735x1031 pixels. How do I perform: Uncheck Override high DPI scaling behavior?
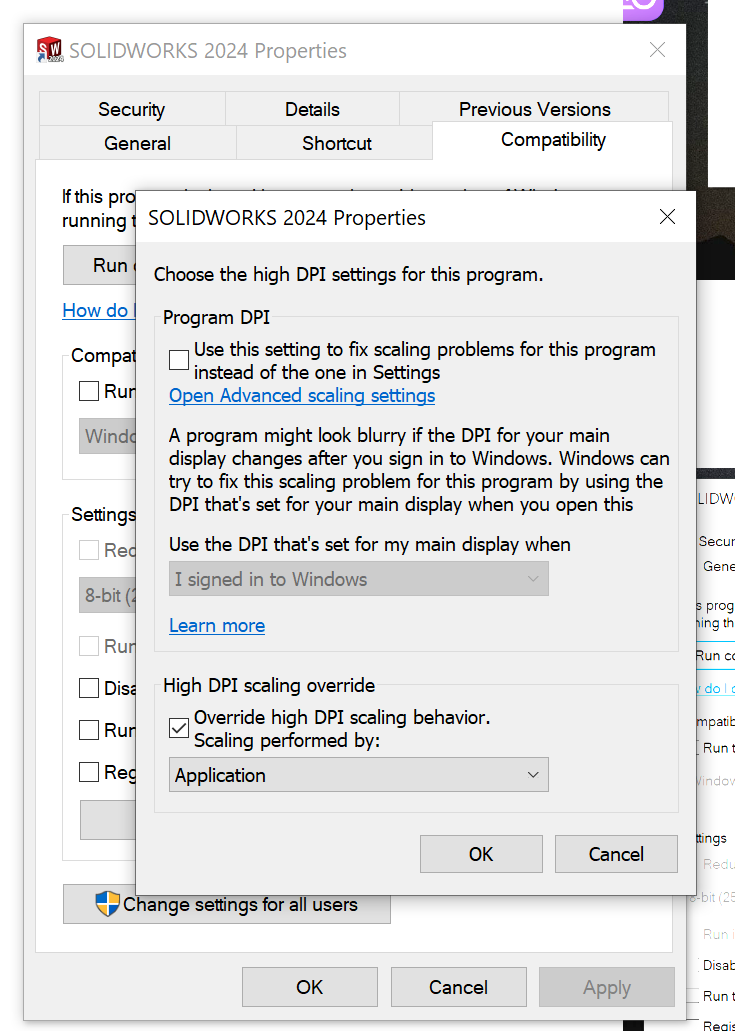(x=179, y=729)
